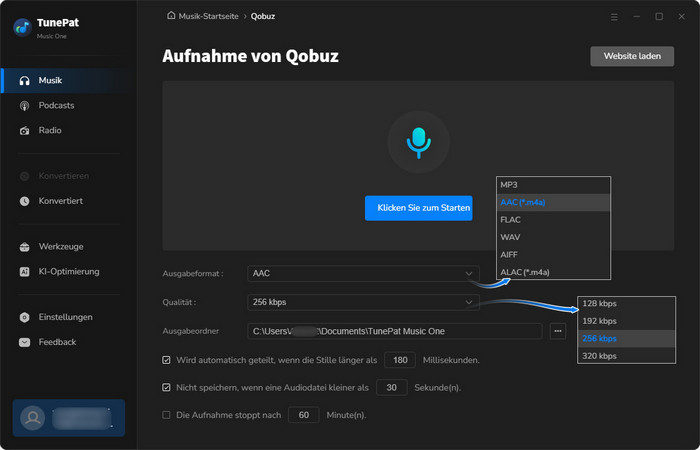The width and height of the screenshot is (700, 450).
Task: Click the 30 Sekunde(n) input field
Action: [x=392, y=388]
